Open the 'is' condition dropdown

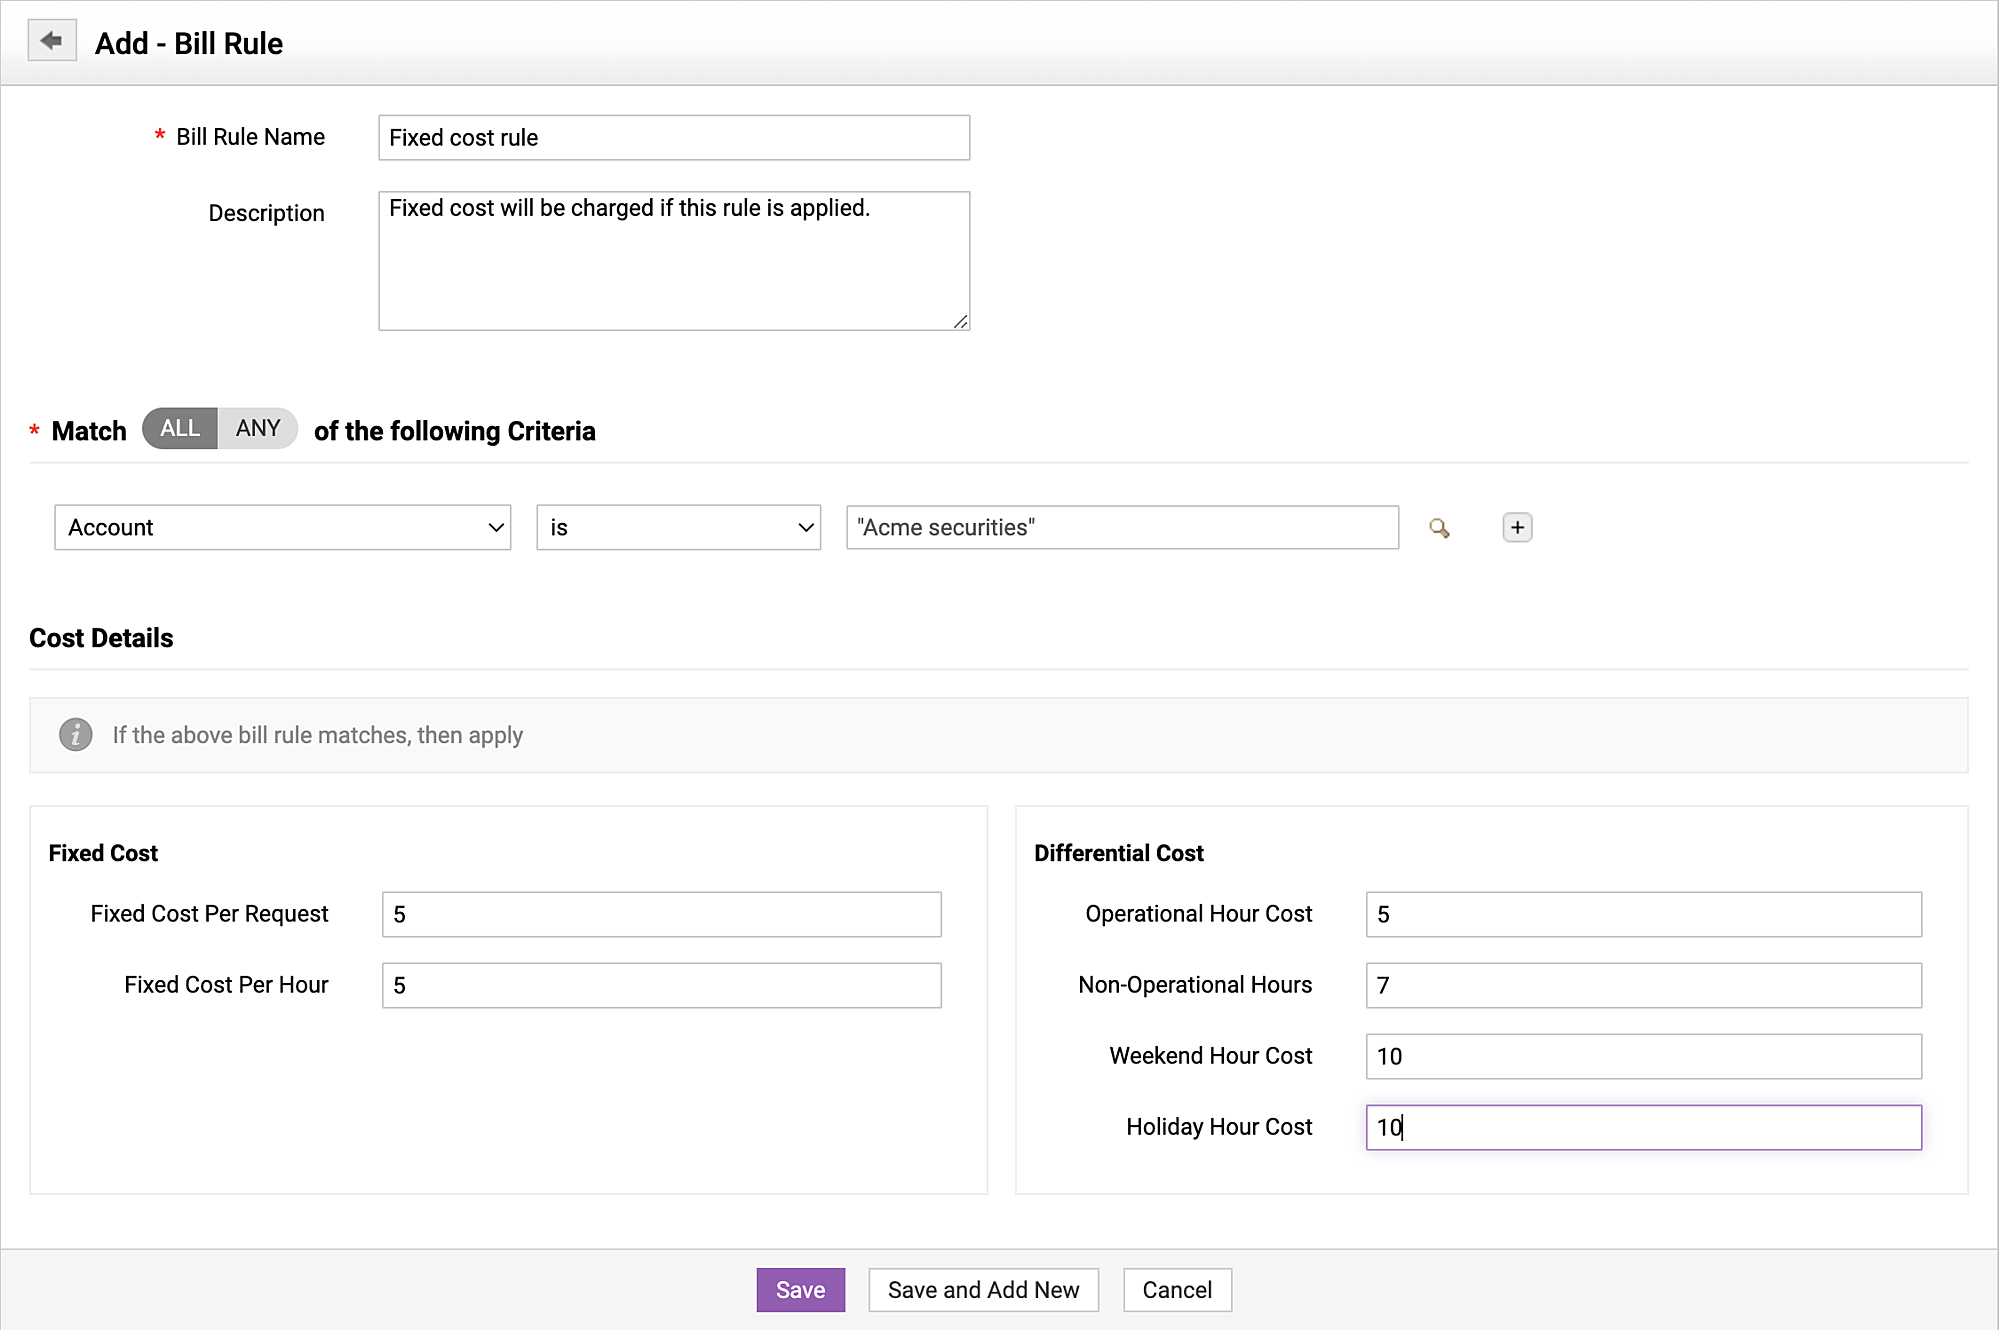pyautogui.click(x=678, y=527)
